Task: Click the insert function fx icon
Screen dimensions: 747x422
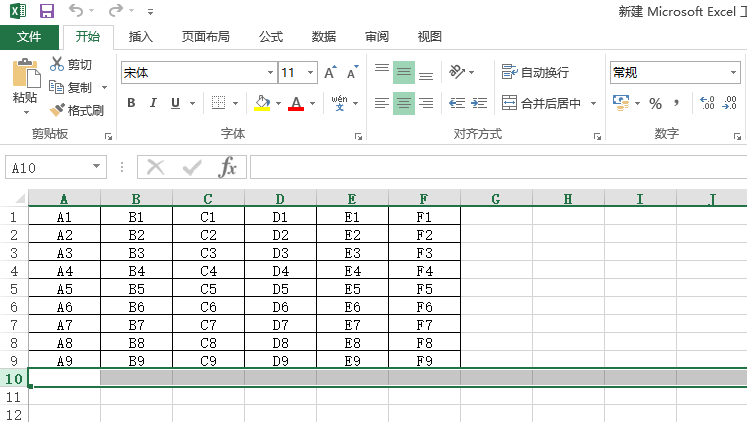Action: (x=228, y=167)
